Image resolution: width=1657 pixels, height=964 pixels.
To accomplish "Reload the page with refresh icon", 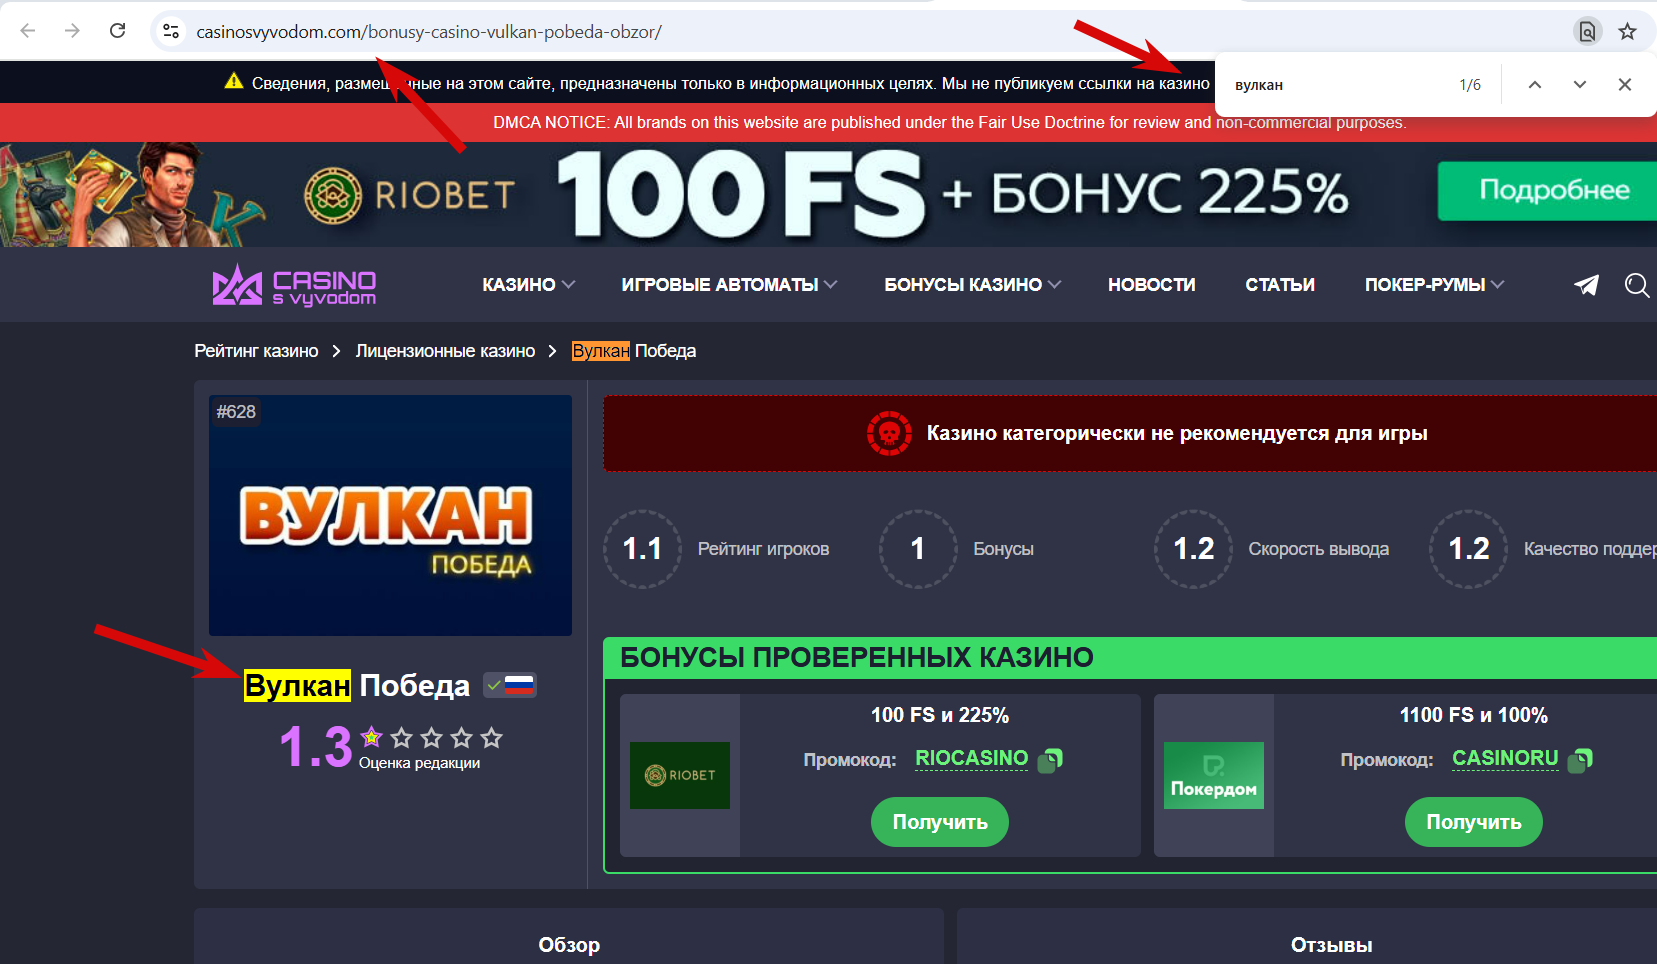I will (x=117, y=31).
